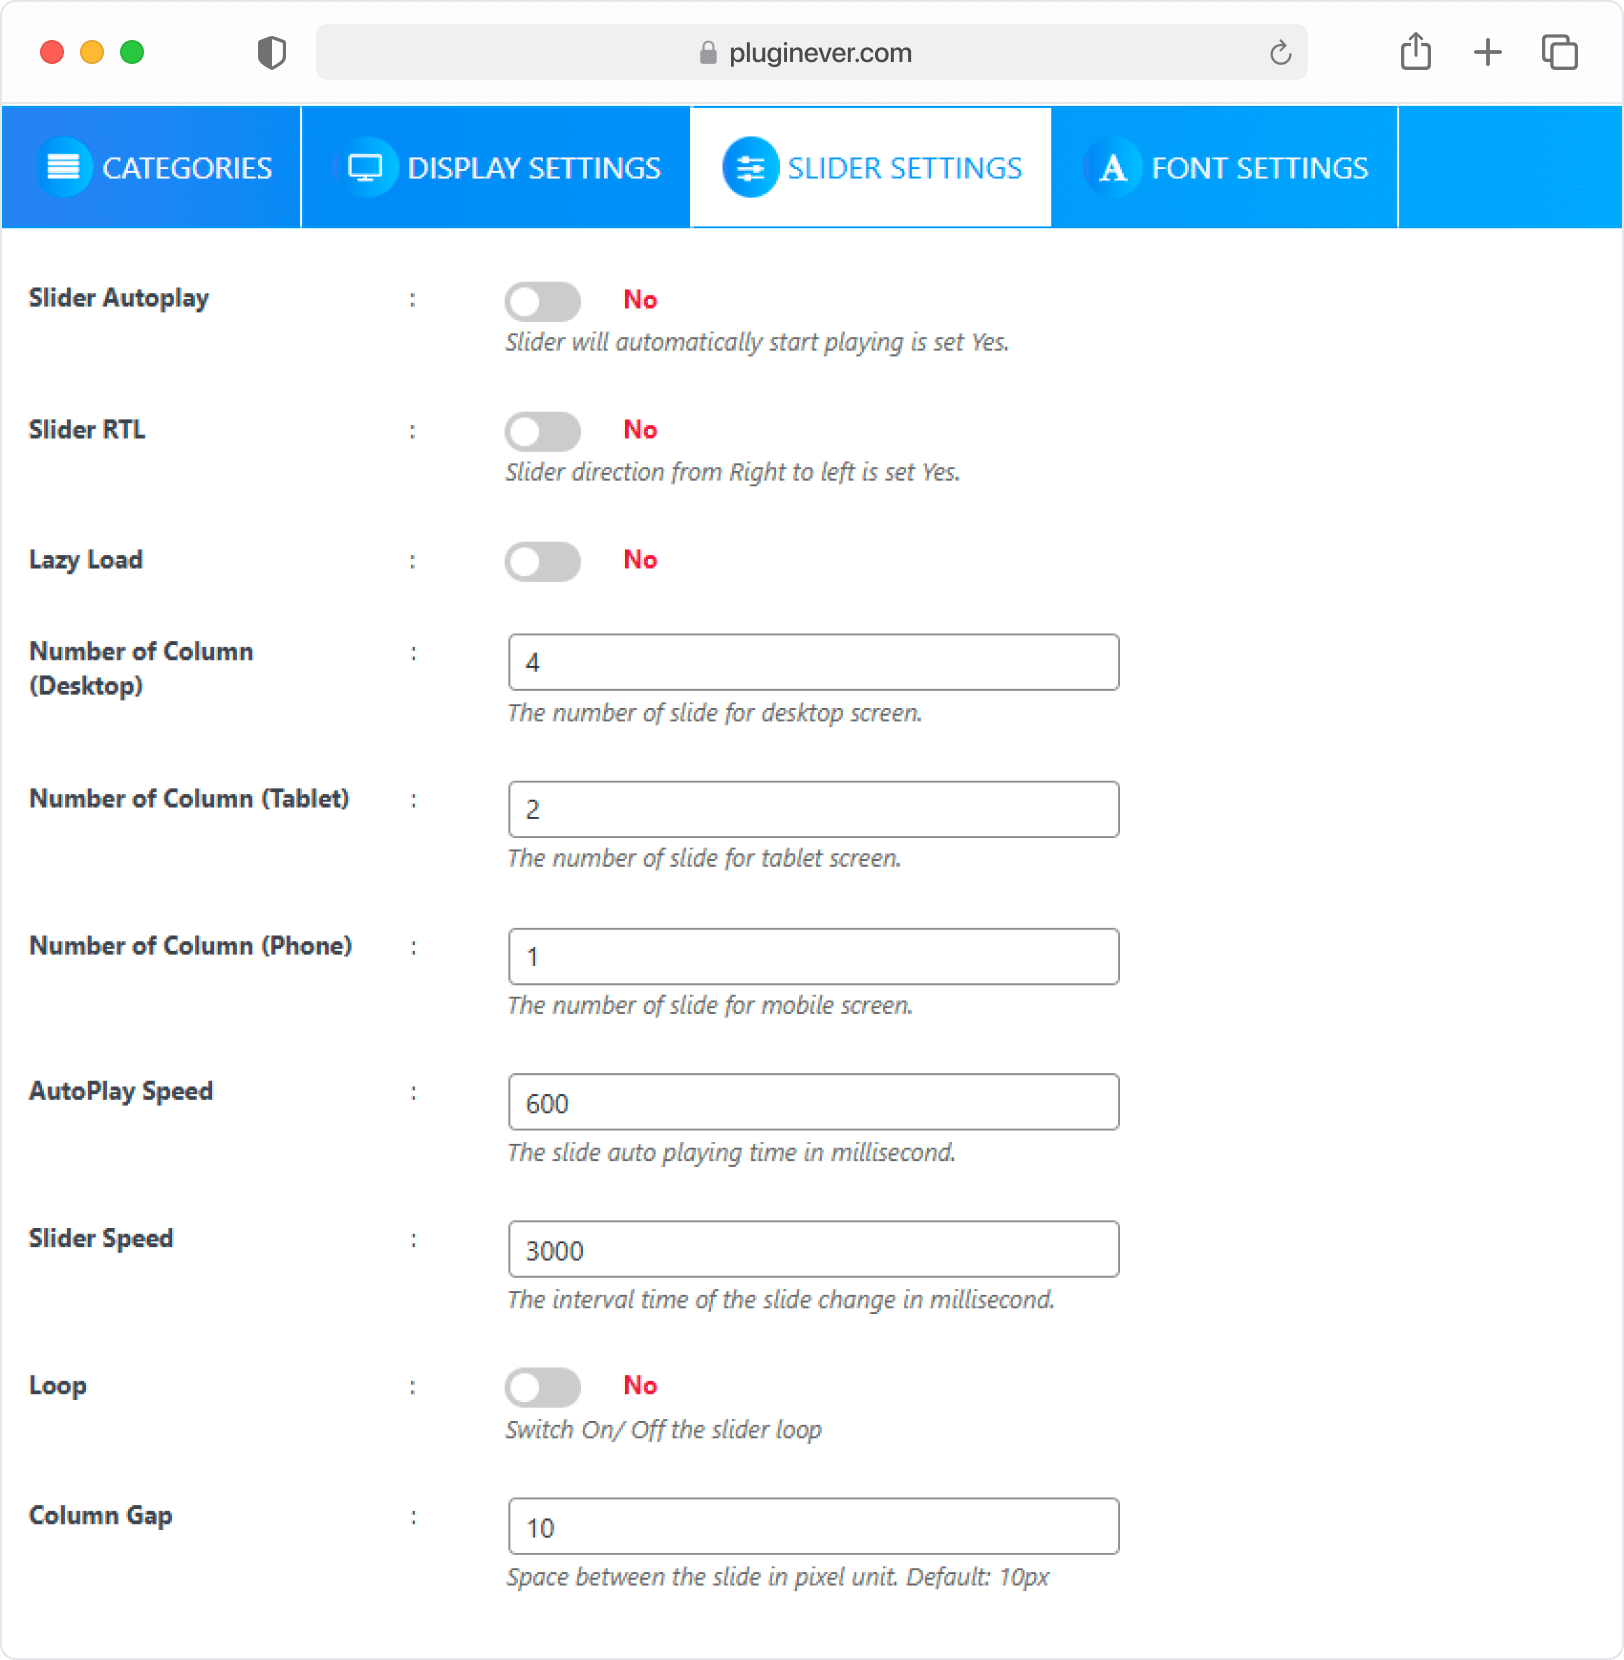The image size is (1624, 1660).
Task: Click 'Switch On/ Off the slider loop' hint
Action: point(663,1430)
